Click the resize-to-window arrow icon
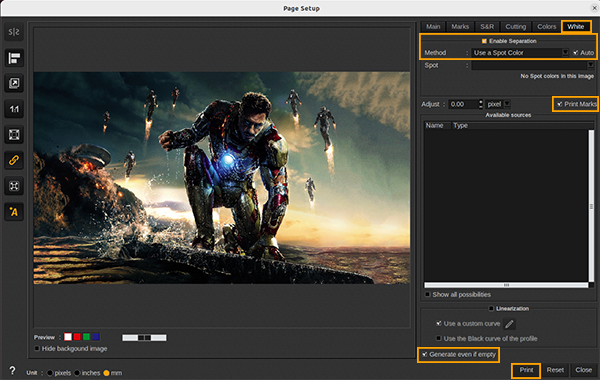Screen dimensions: 600x380 pos(14,83)
